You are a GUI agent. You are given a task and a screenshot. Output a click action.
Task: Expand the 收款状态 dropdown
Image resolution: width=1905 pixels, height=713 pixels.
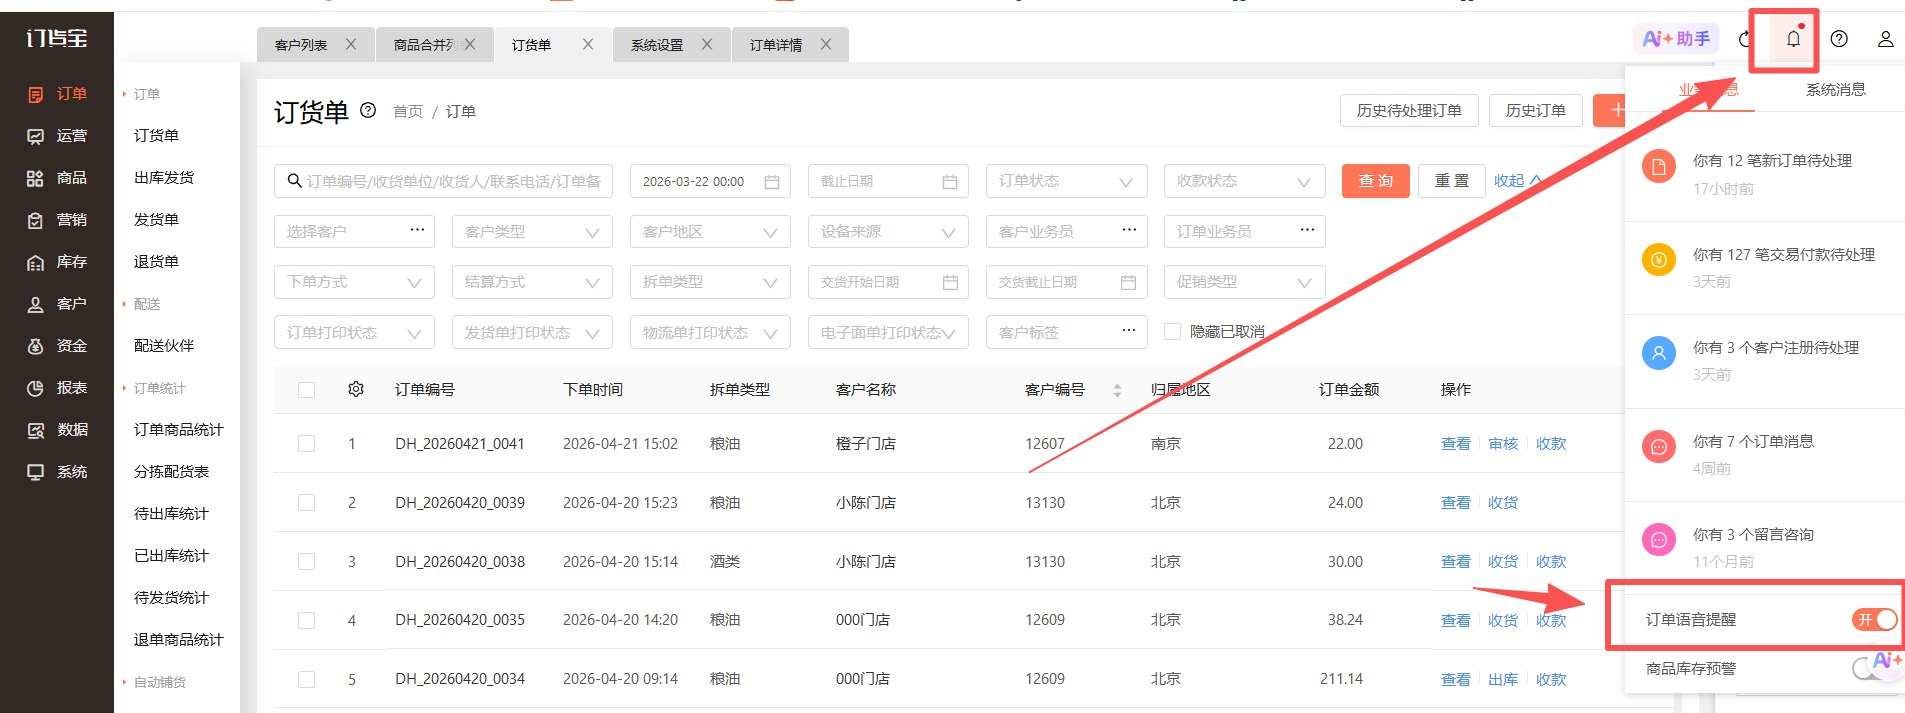[1244, 181]
